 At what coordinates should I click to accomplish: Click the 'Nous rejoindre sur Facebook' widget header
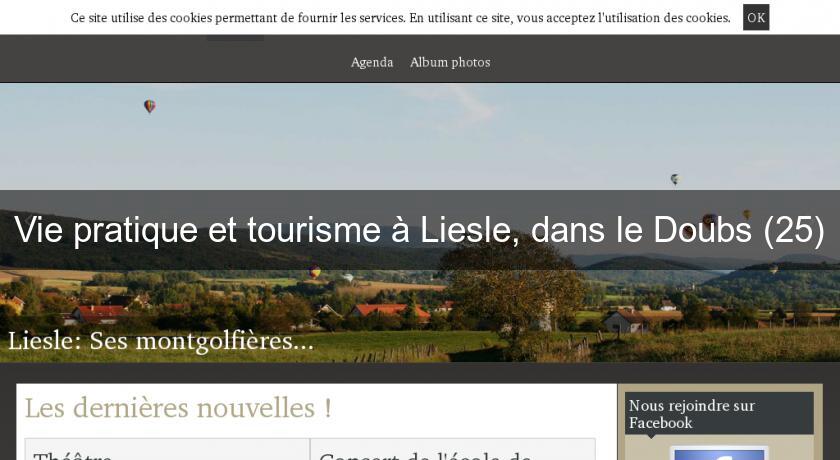[x=719, y=413]
